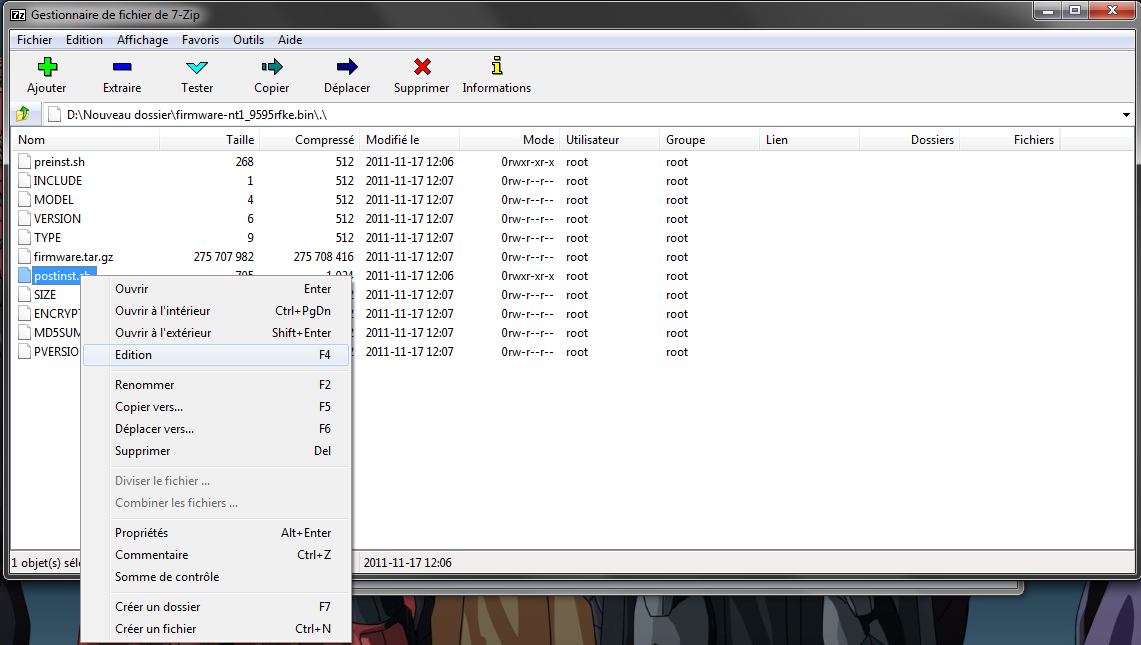Sort by the Groupe column header

click(709, 140)
